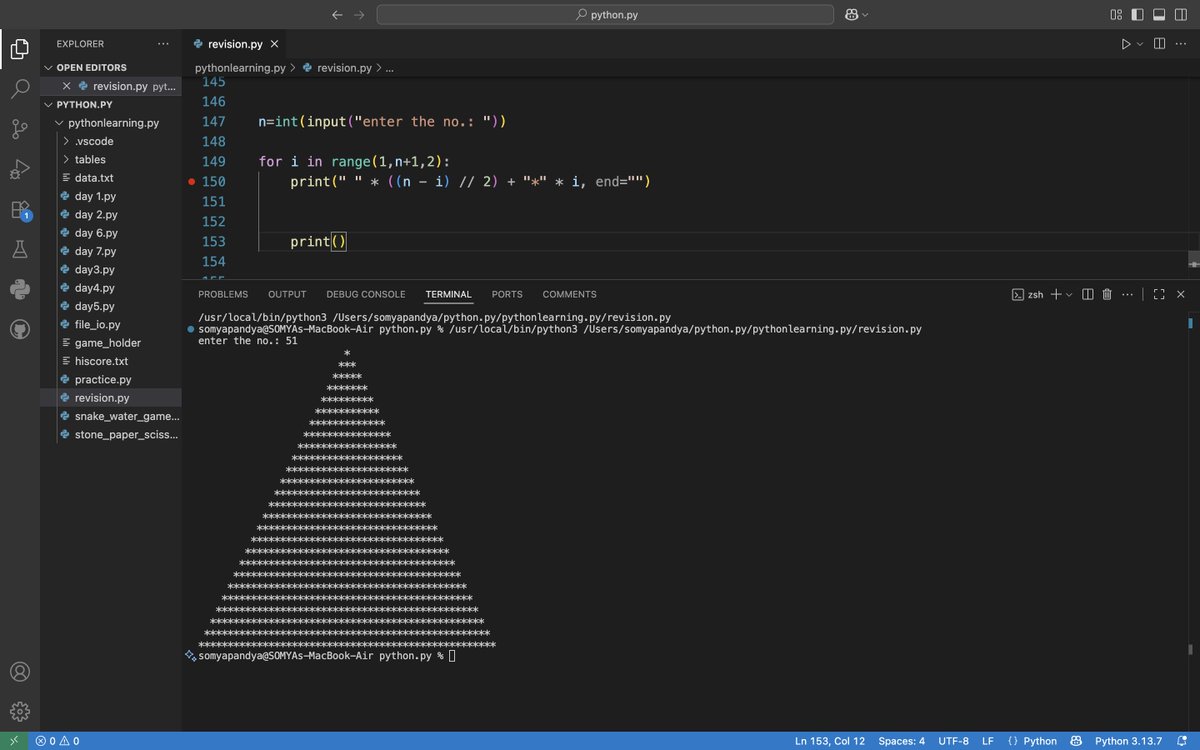
Task: Select the Source Control icon
Action: (20, 129)
